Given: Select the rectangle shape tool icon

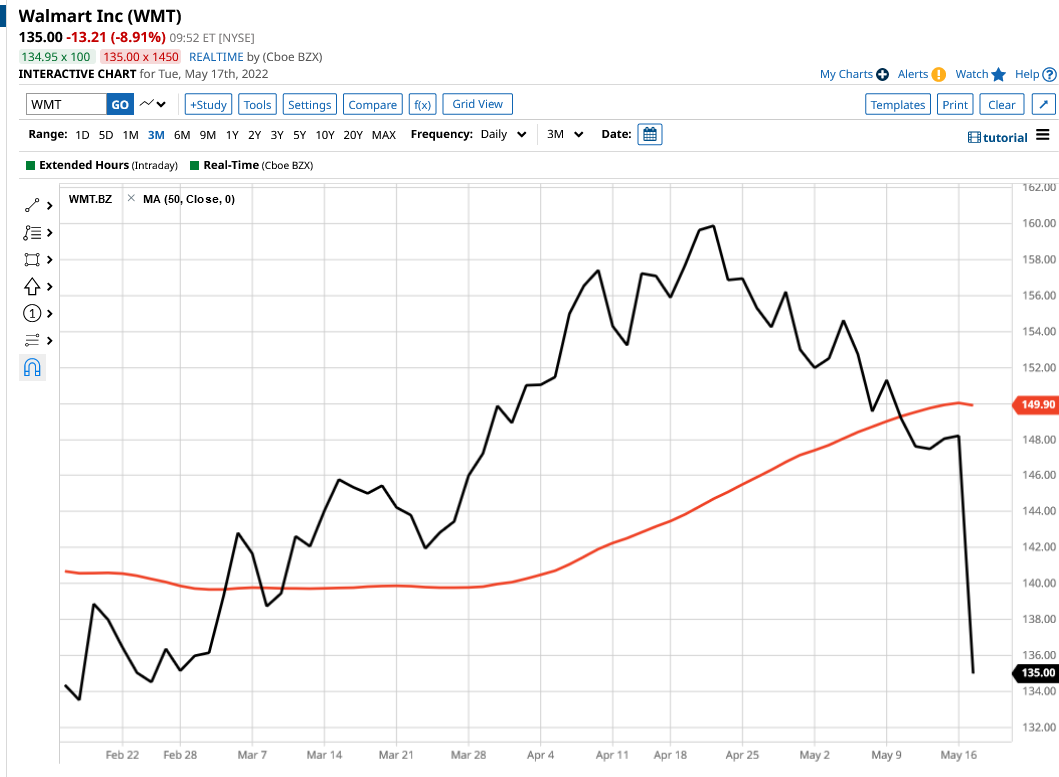Looking at the screenshot, I should tap(32, 259).
